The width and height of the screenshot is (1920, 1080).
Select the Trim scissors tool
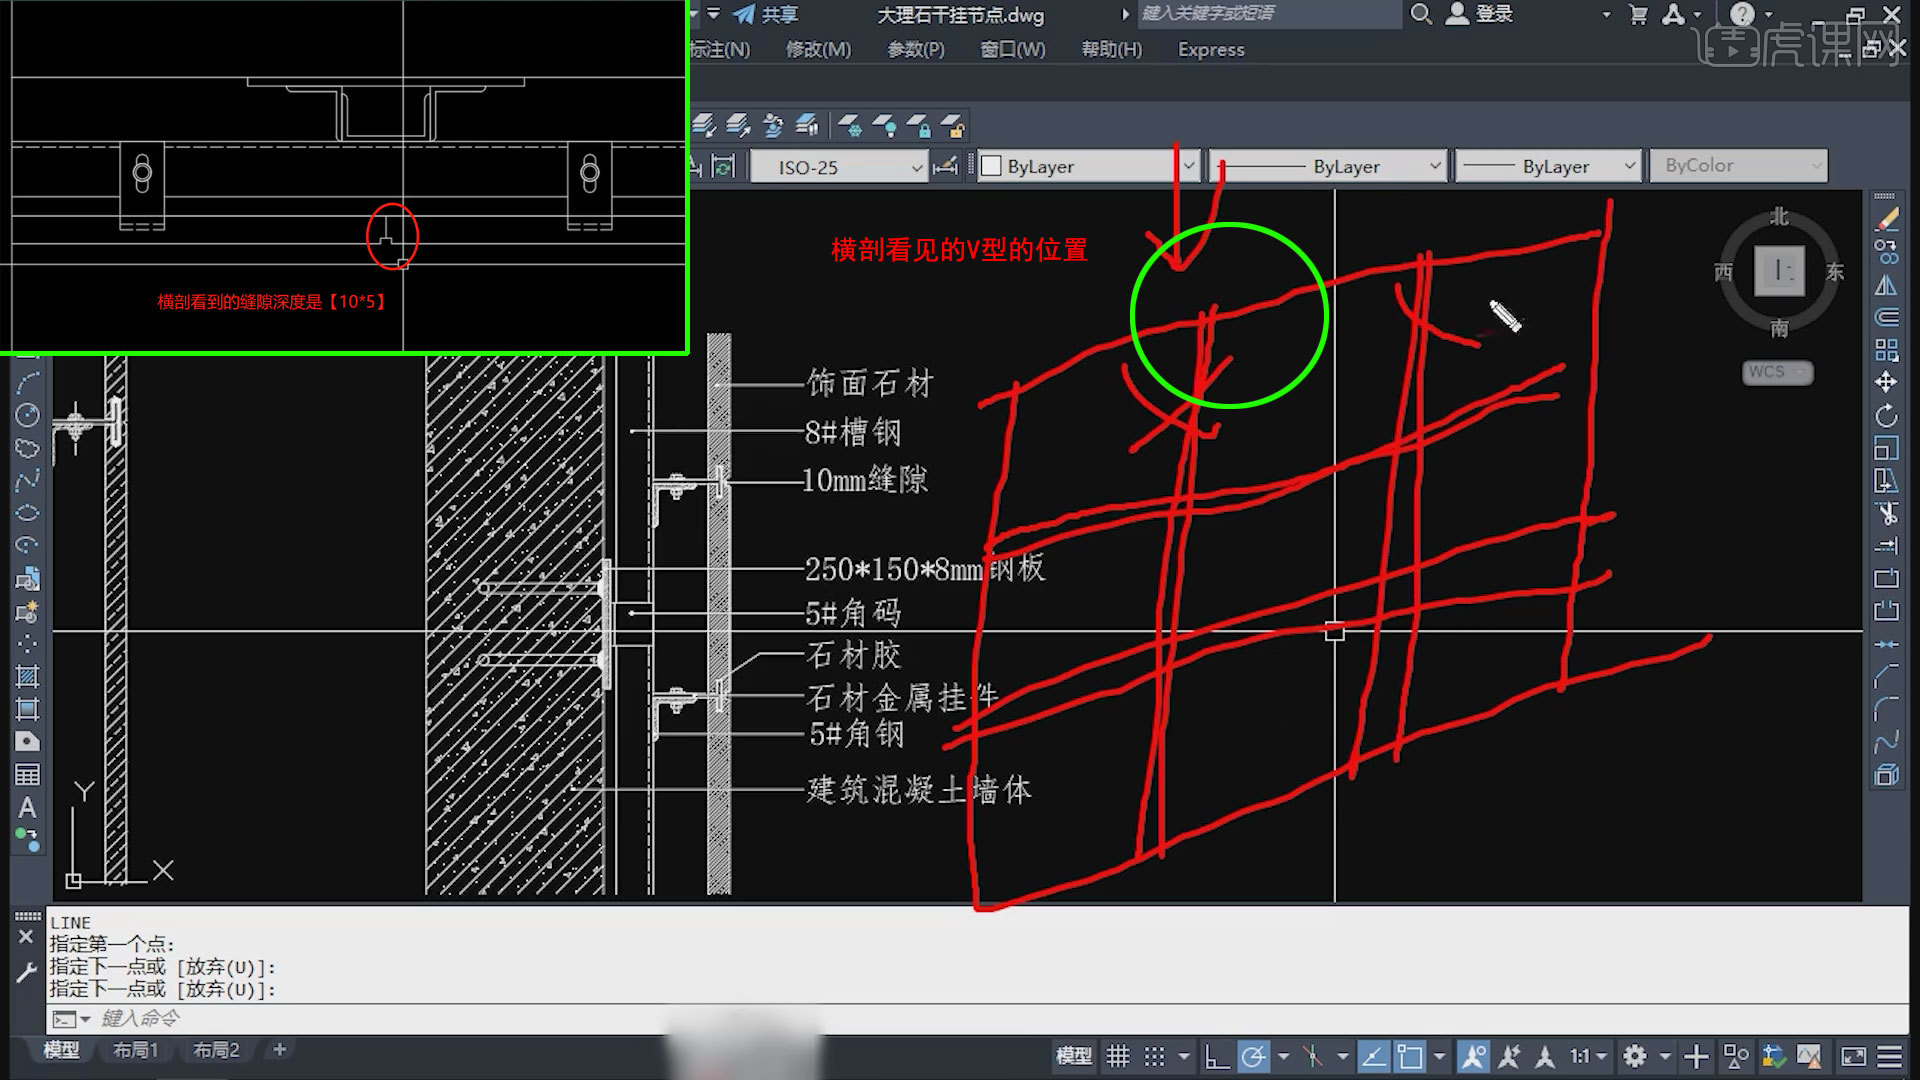pos(1886,513)
